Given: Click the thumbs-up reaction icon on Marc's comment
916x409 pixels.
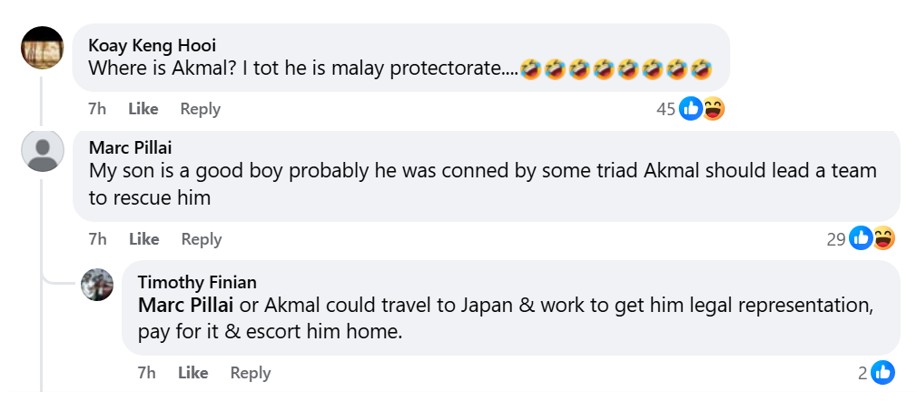Looking at the screenshot, I should tap(861, 239).
